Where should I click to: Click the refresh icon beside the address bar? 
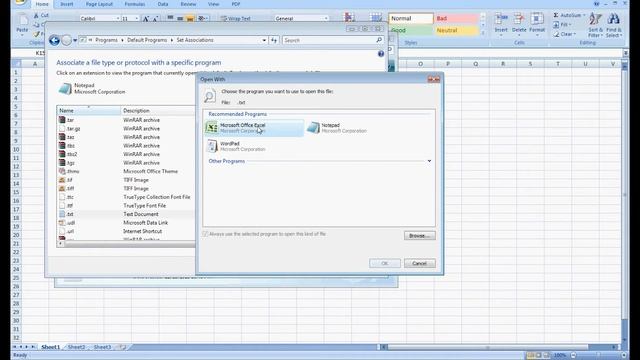coord(274,40)
